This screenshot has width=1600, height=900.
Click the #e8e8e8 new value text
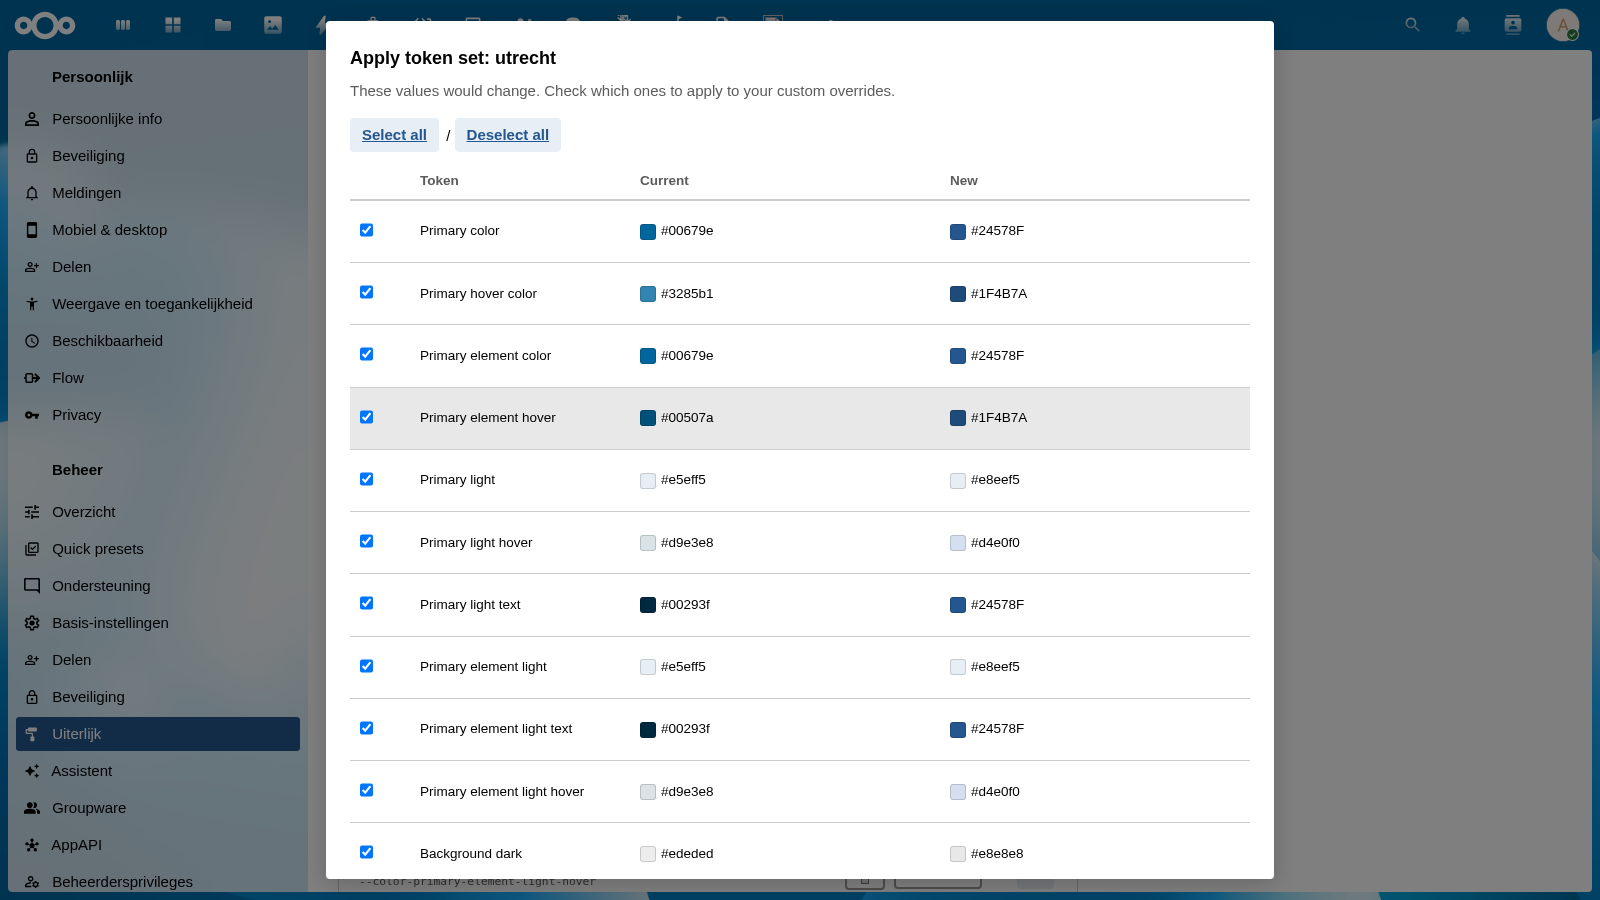[x=997, y=854]
